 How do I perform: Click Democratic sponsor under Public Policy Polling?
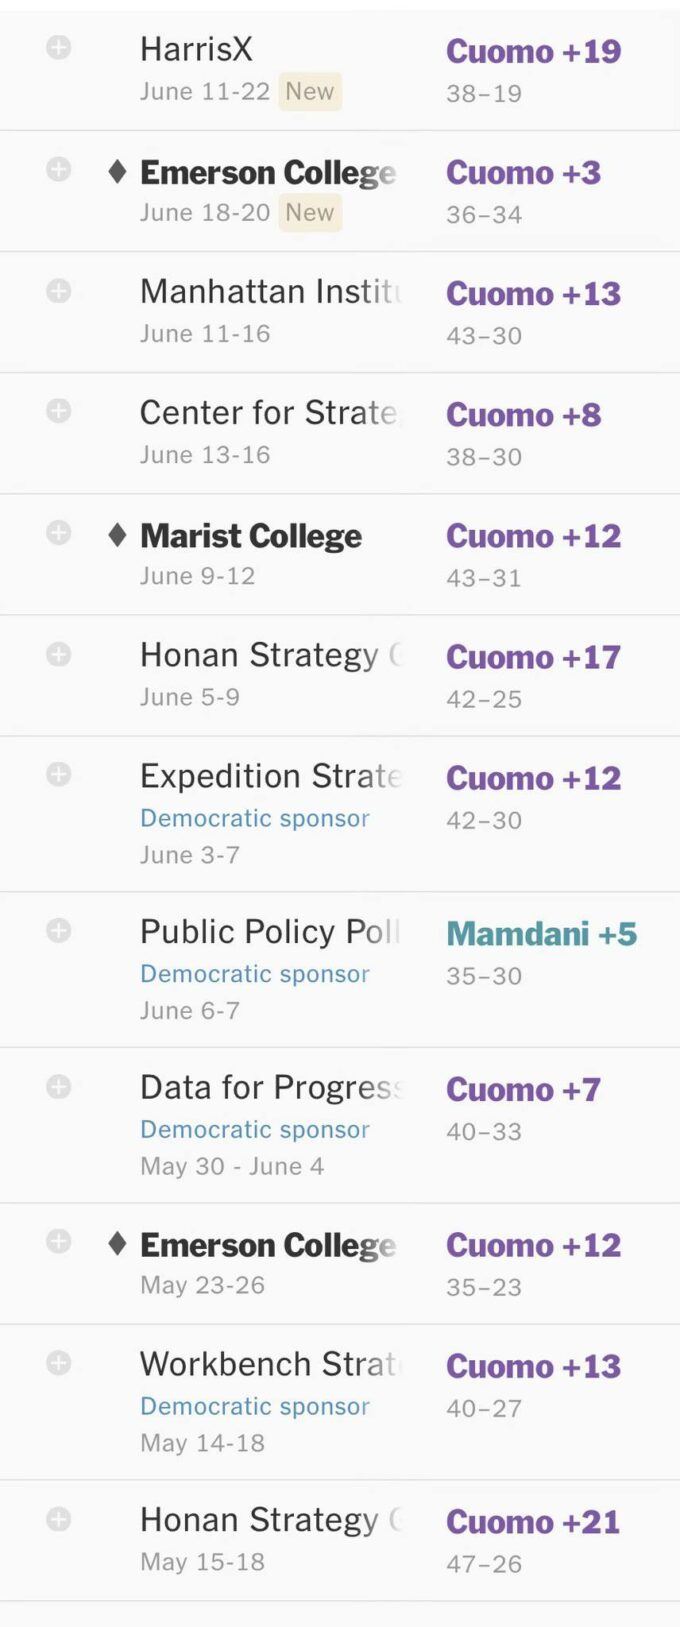pos(255,974)
